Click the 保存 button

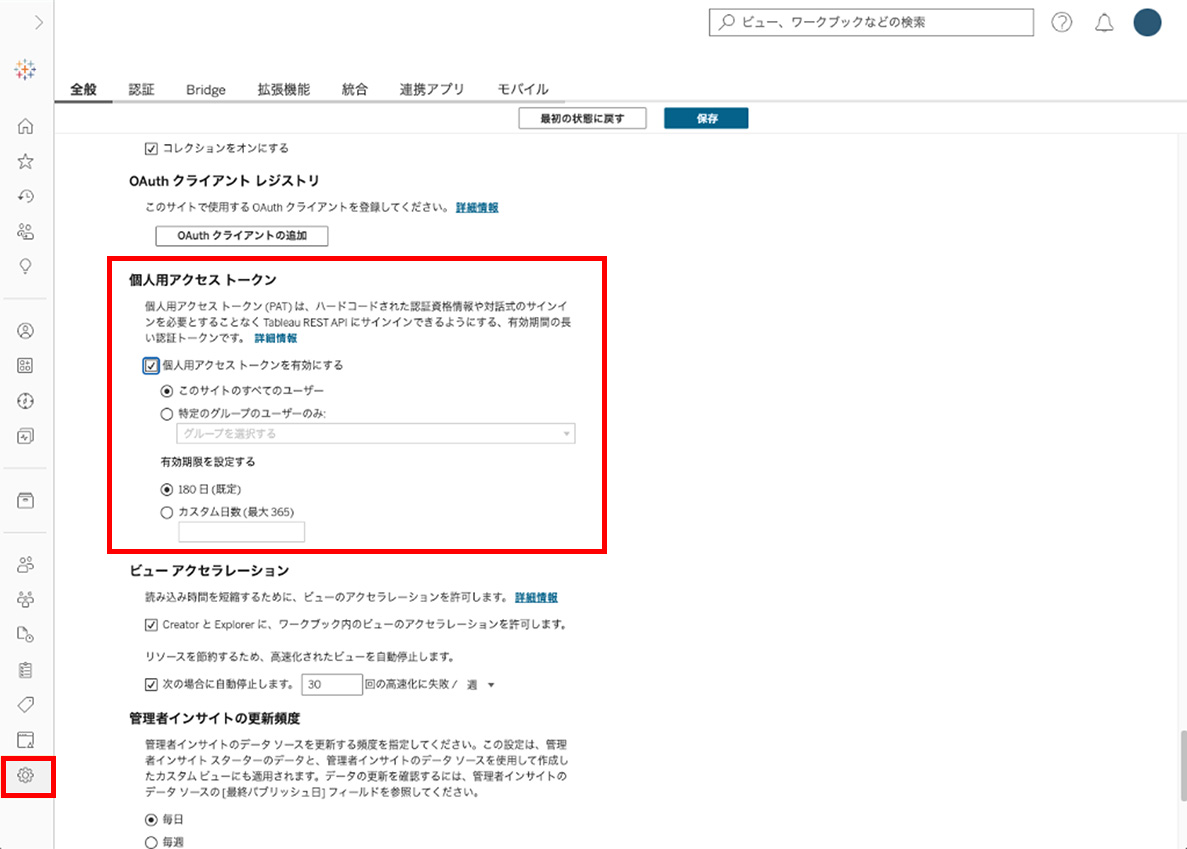(707, 119)
